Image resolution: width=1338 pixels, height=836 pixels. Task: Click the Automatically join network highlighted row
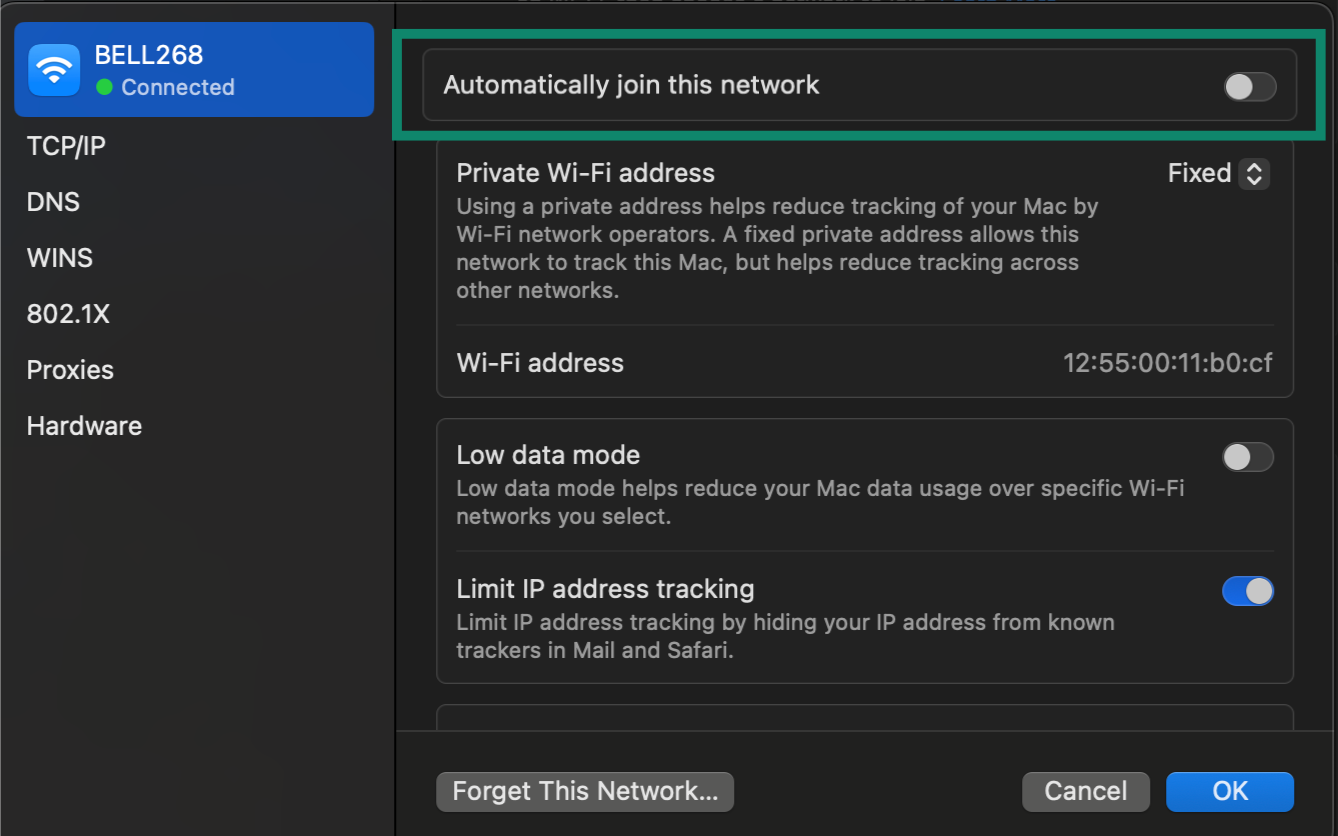coord(866,85)
